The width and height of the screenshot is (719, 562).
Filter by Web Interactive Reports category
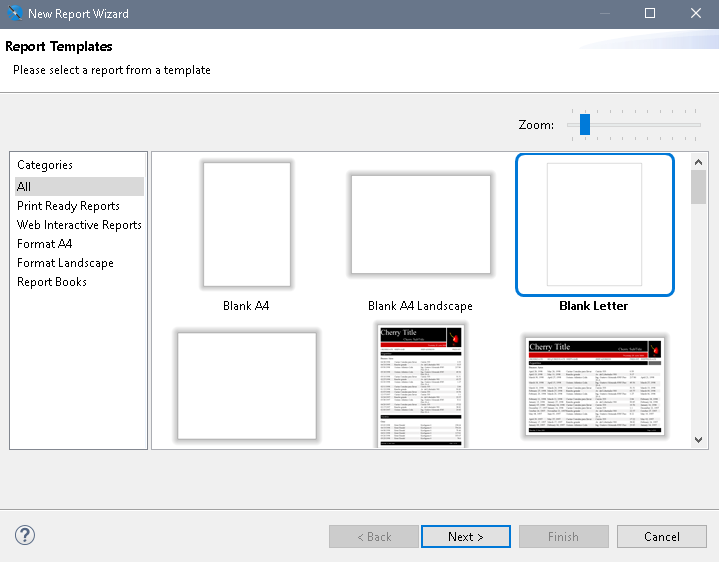[79, 225]
